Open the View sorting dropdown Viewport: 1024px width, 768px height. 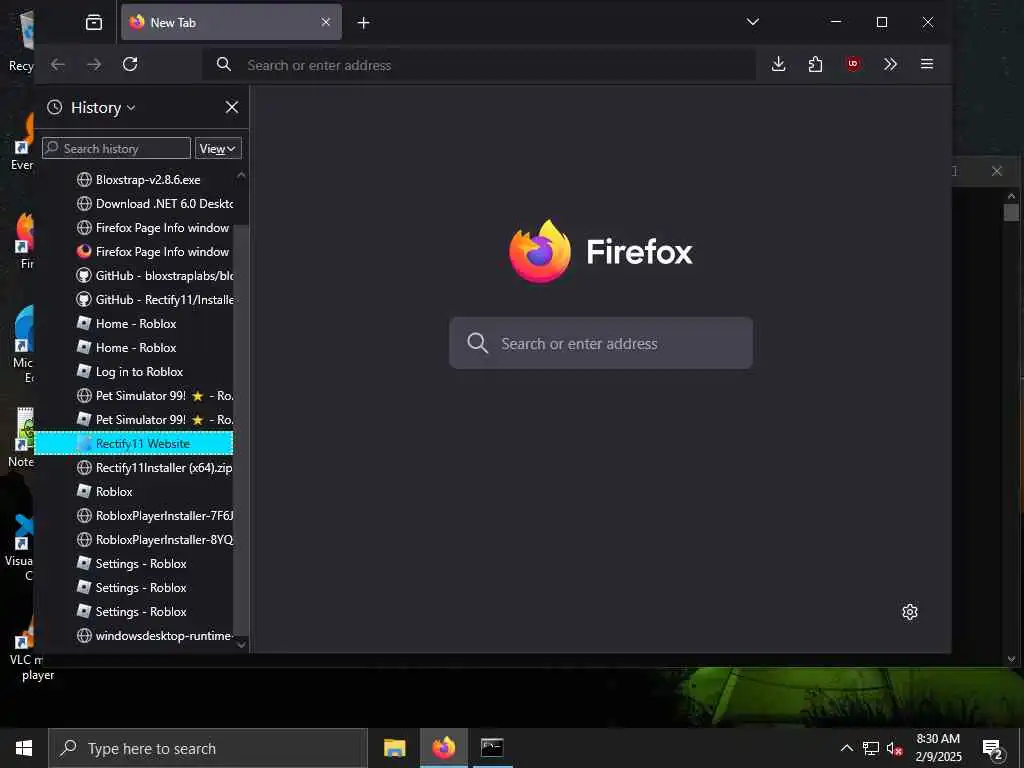[218, 148]
